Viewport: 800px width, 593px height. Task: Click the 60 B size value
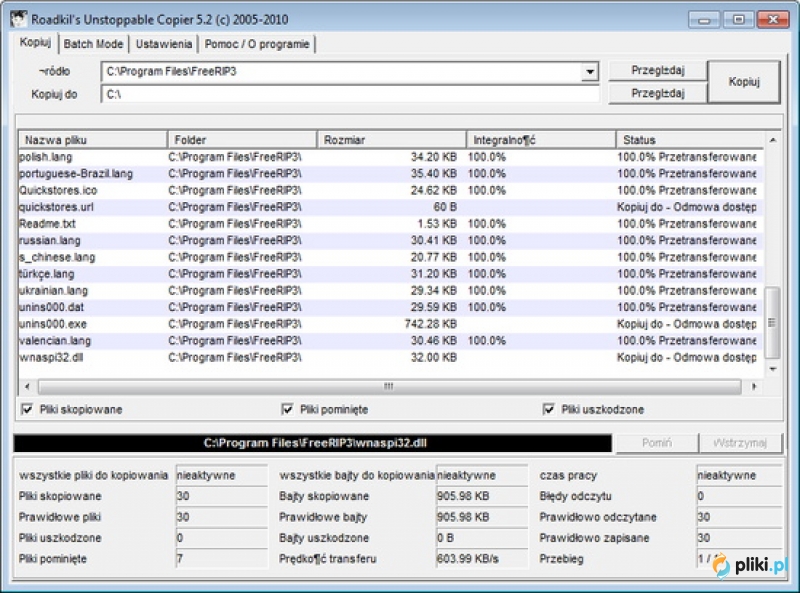(x=445, y=207)
